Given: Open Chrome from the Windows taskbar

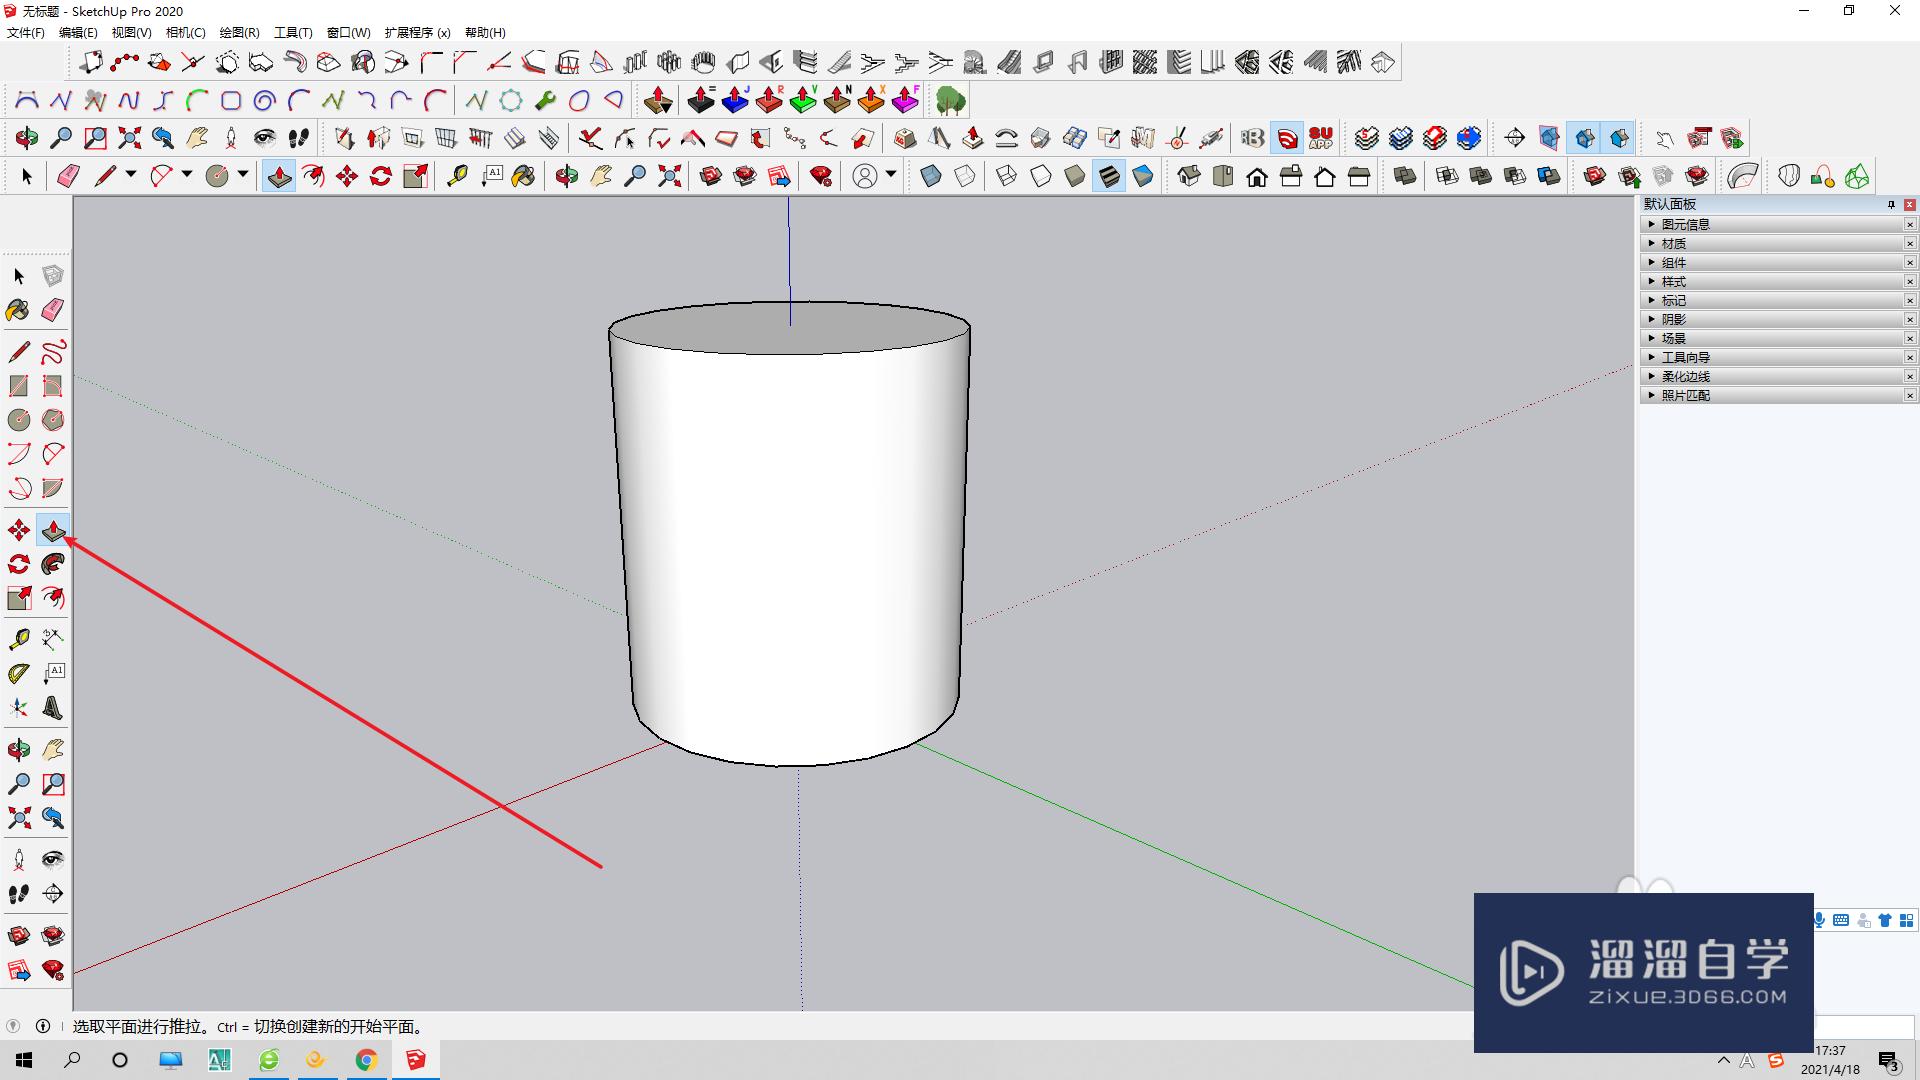Looking at the screenshot, I should [x=366, y=1060].
